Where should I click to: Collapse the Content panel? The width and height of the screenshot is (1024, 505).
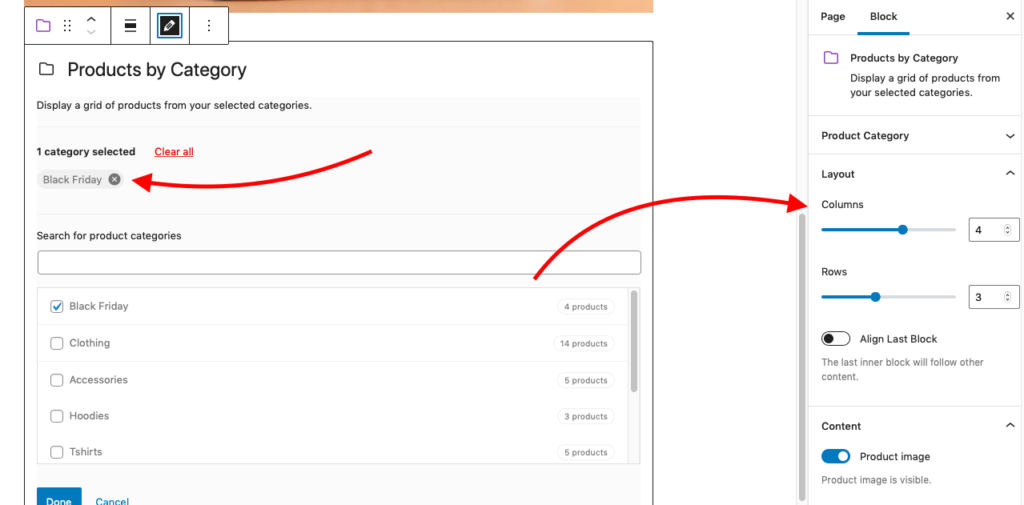(x=916, y=426)
